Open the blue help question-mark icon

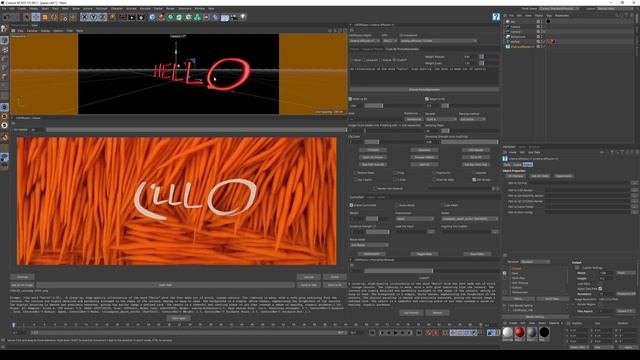point(496,17)
